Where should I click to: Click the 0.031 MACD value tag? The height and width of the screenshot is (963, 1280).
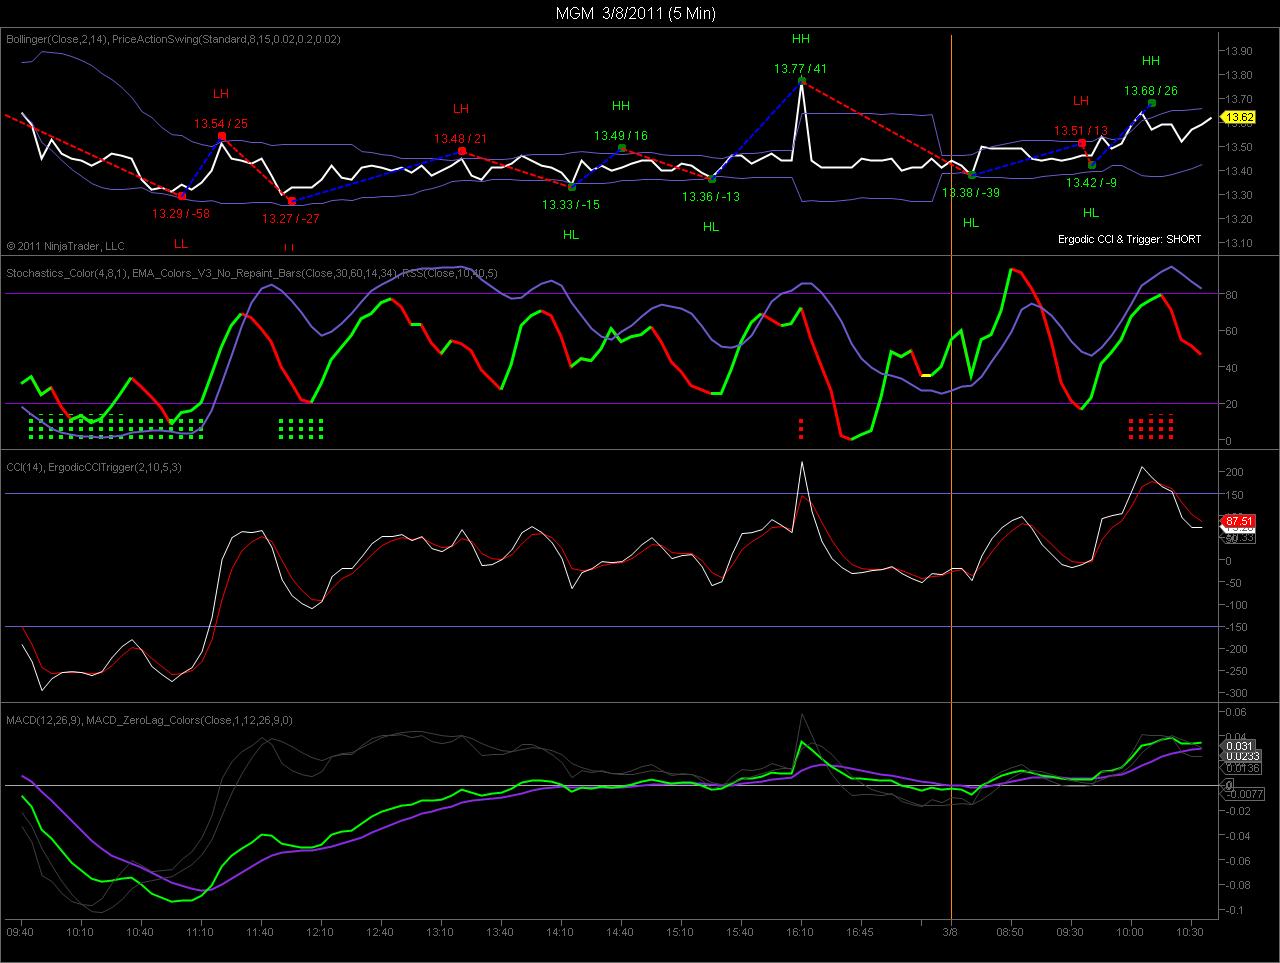1240,746
